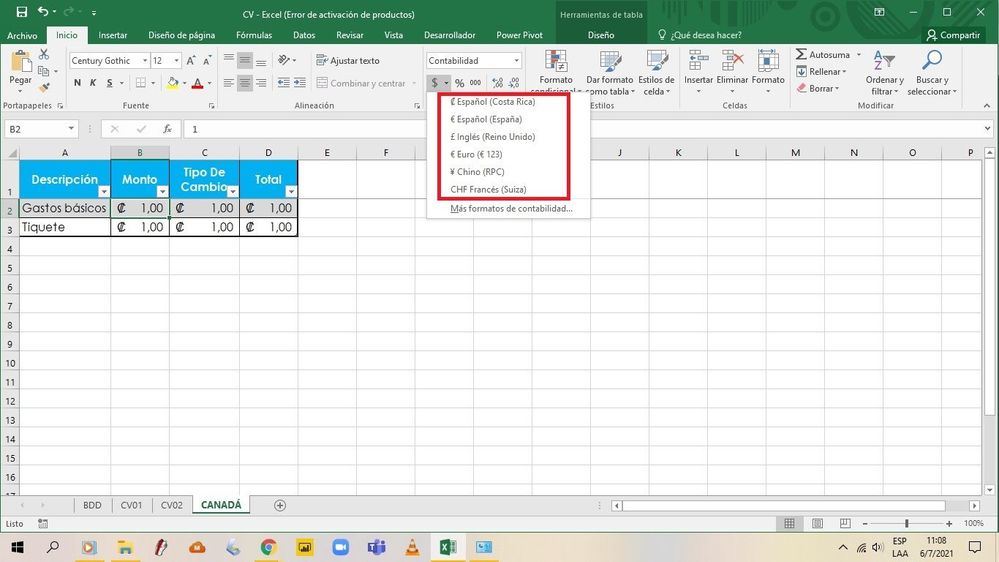Image resolution: width=999 pixels, height=562 pixels.
Task: Open the font size 12 dropdown
Action: [176, 61]
